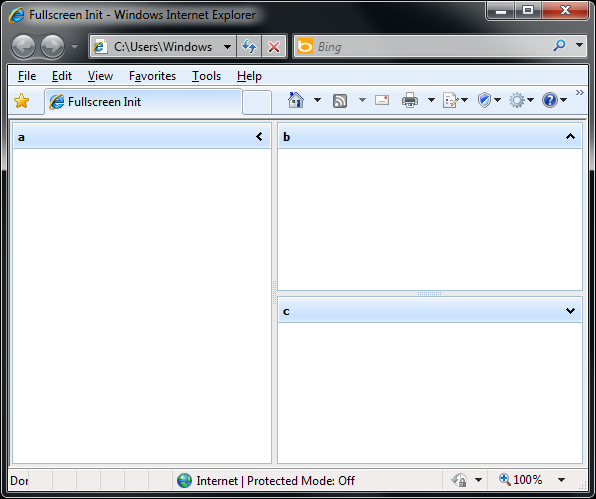596x499 pixels.
Task: Click the Back navigation button
Action: 24,47
